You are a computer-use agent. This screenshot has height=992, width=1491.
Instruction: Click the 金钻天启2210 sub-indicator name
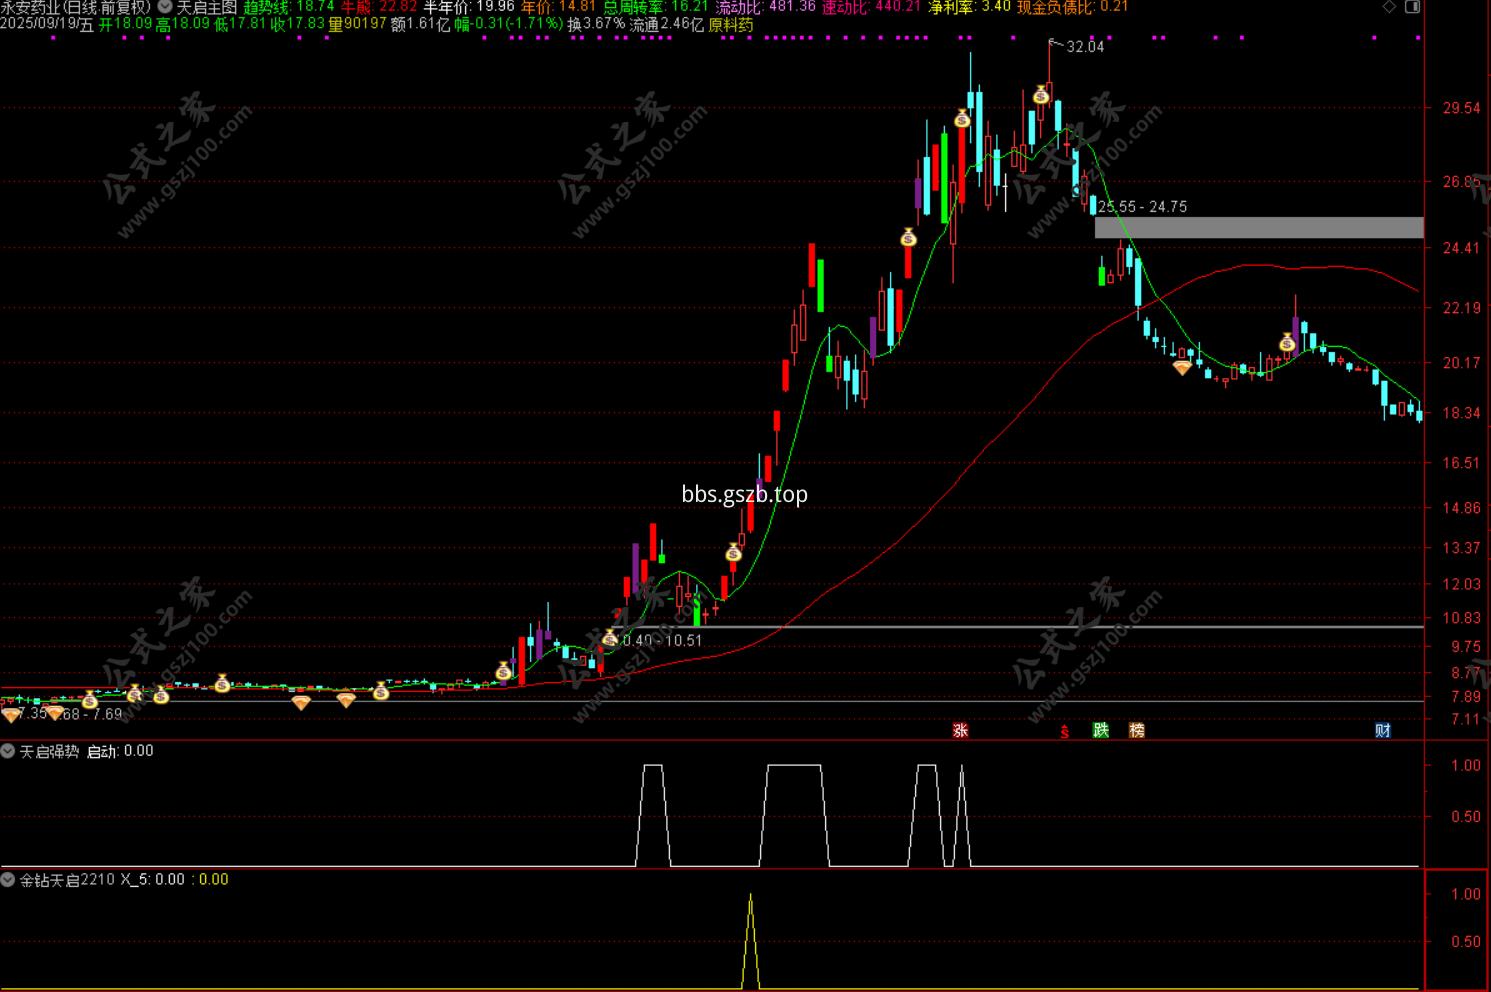(67, 880)
